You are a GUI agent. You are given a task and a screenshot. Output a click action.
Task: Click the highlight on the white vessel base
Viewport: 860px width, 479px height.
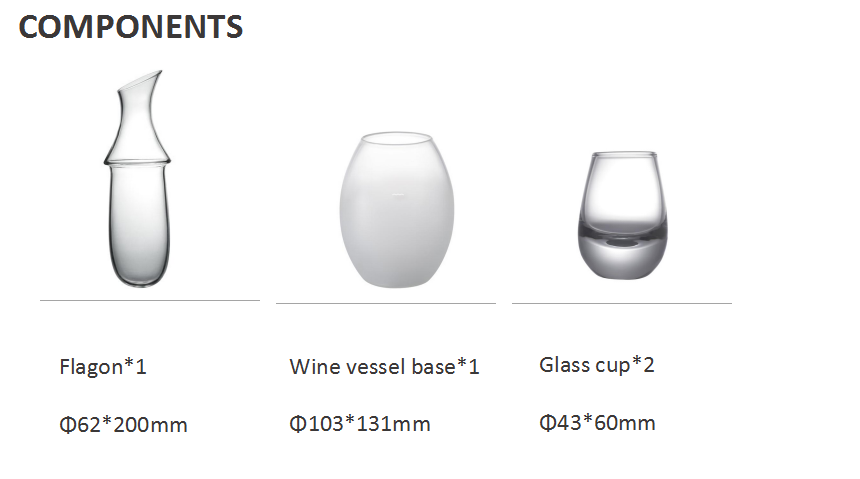click(398, 195)
